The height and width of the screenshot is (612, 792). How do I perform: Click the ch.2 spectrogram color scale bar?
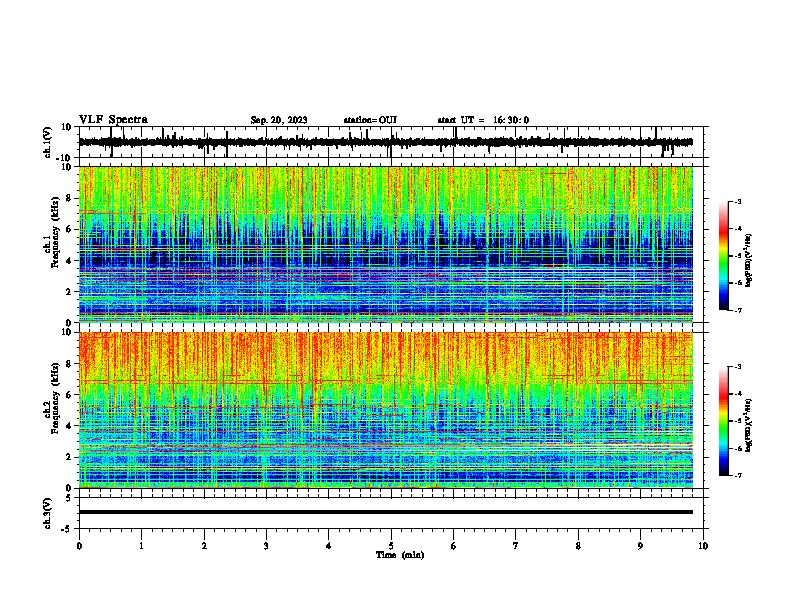tap(724, 421)
